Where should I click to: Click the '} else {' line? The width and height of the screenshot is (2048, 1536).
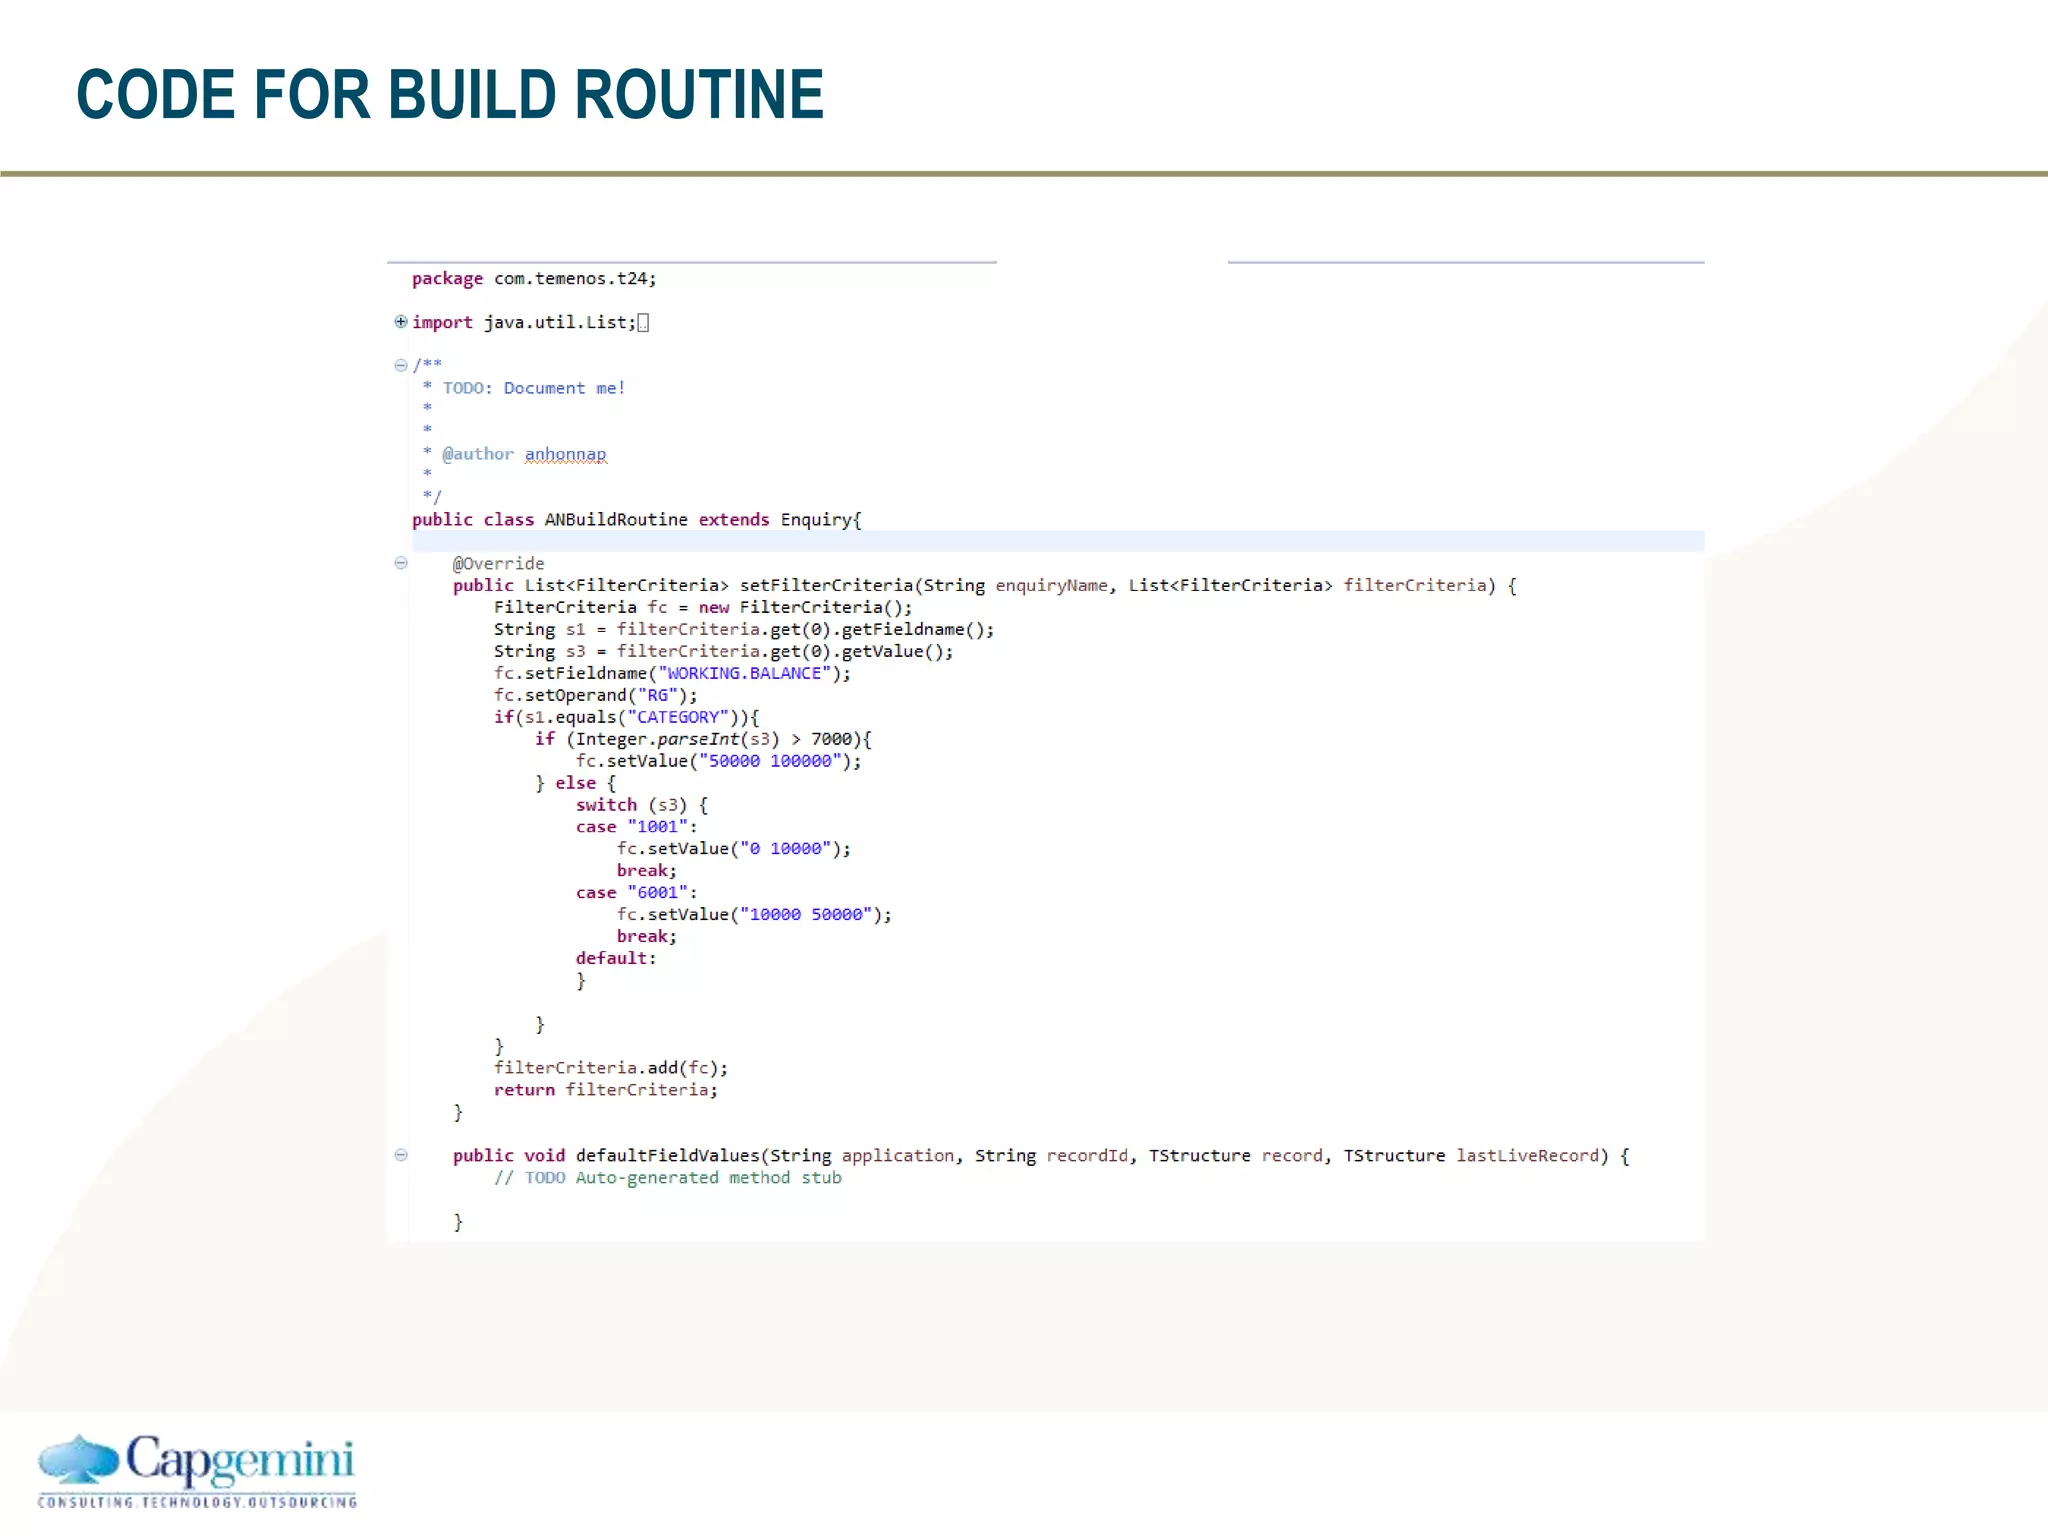click(575, 783)
